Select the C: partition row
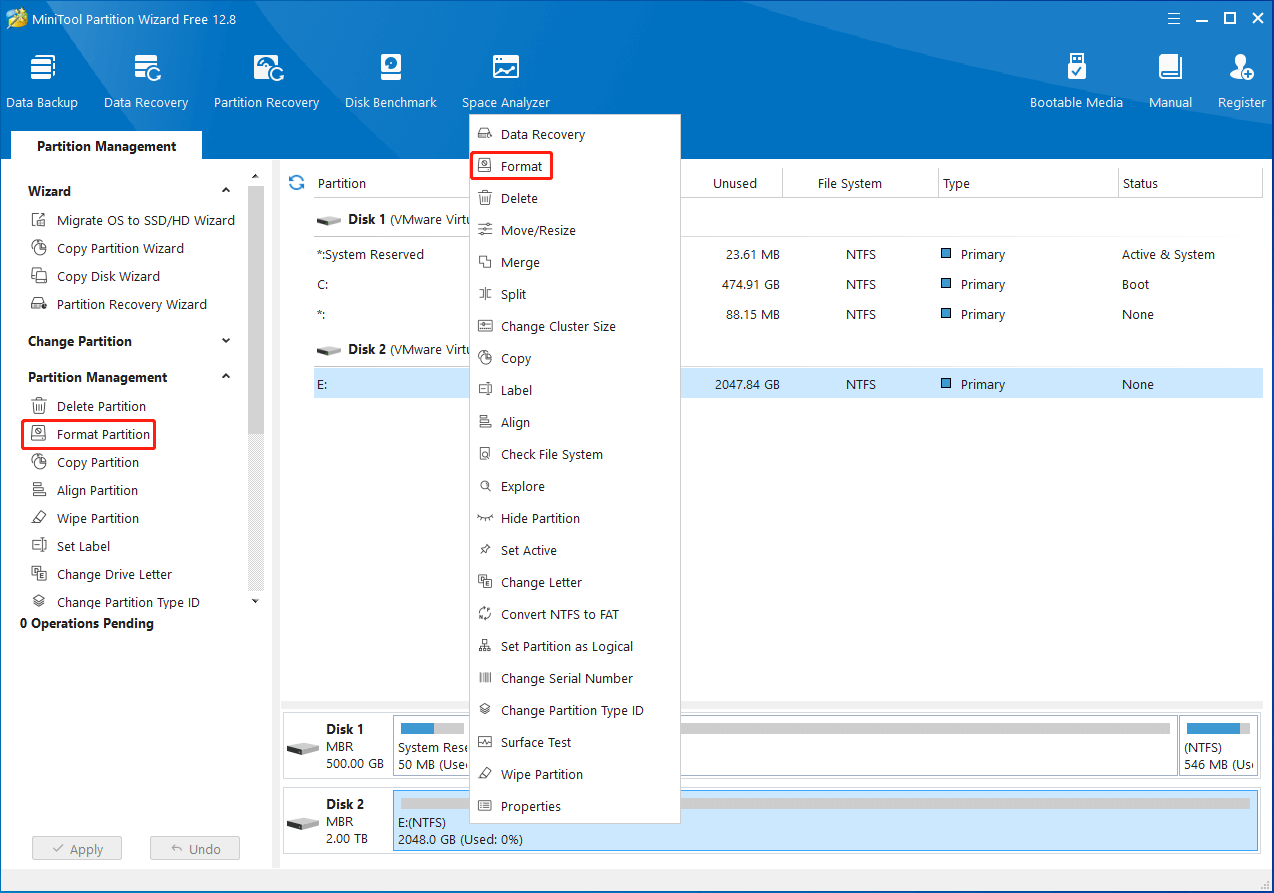Screen dimensions: 1274x893 pyautogui.click(x=786, y=284)
